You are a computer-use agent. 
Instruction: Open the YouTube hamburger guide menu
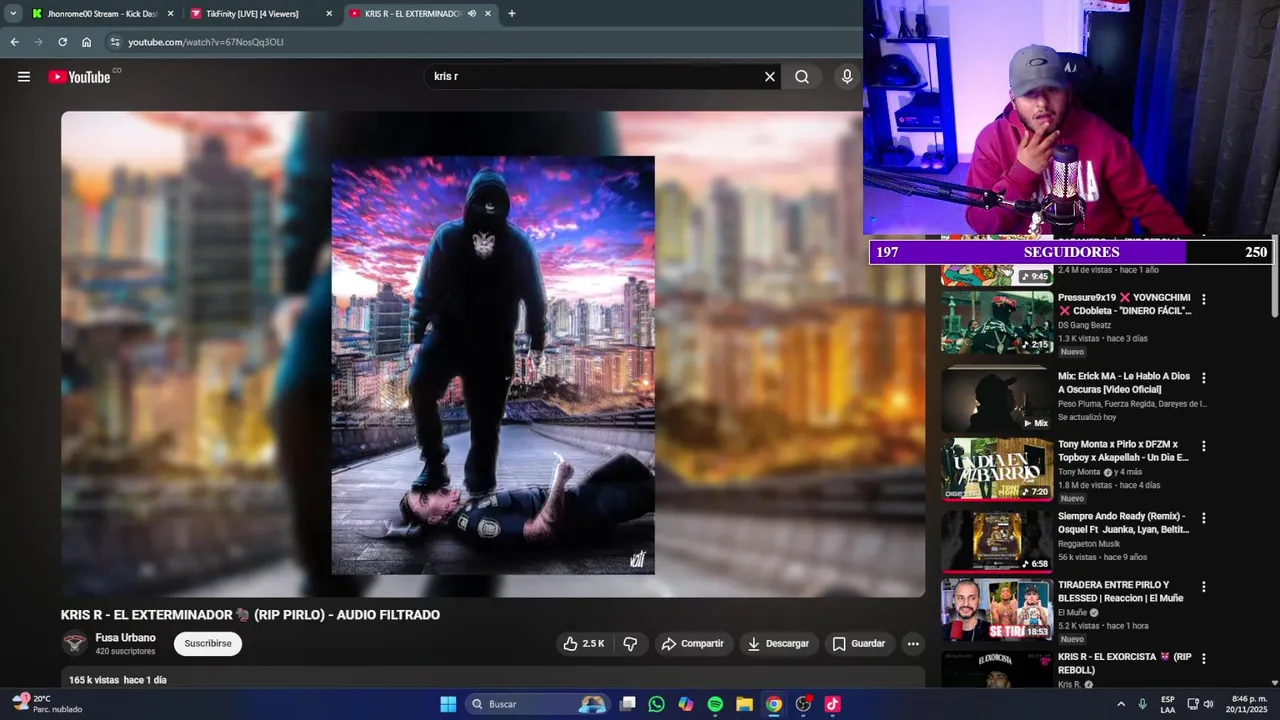(x=24, y=77)
